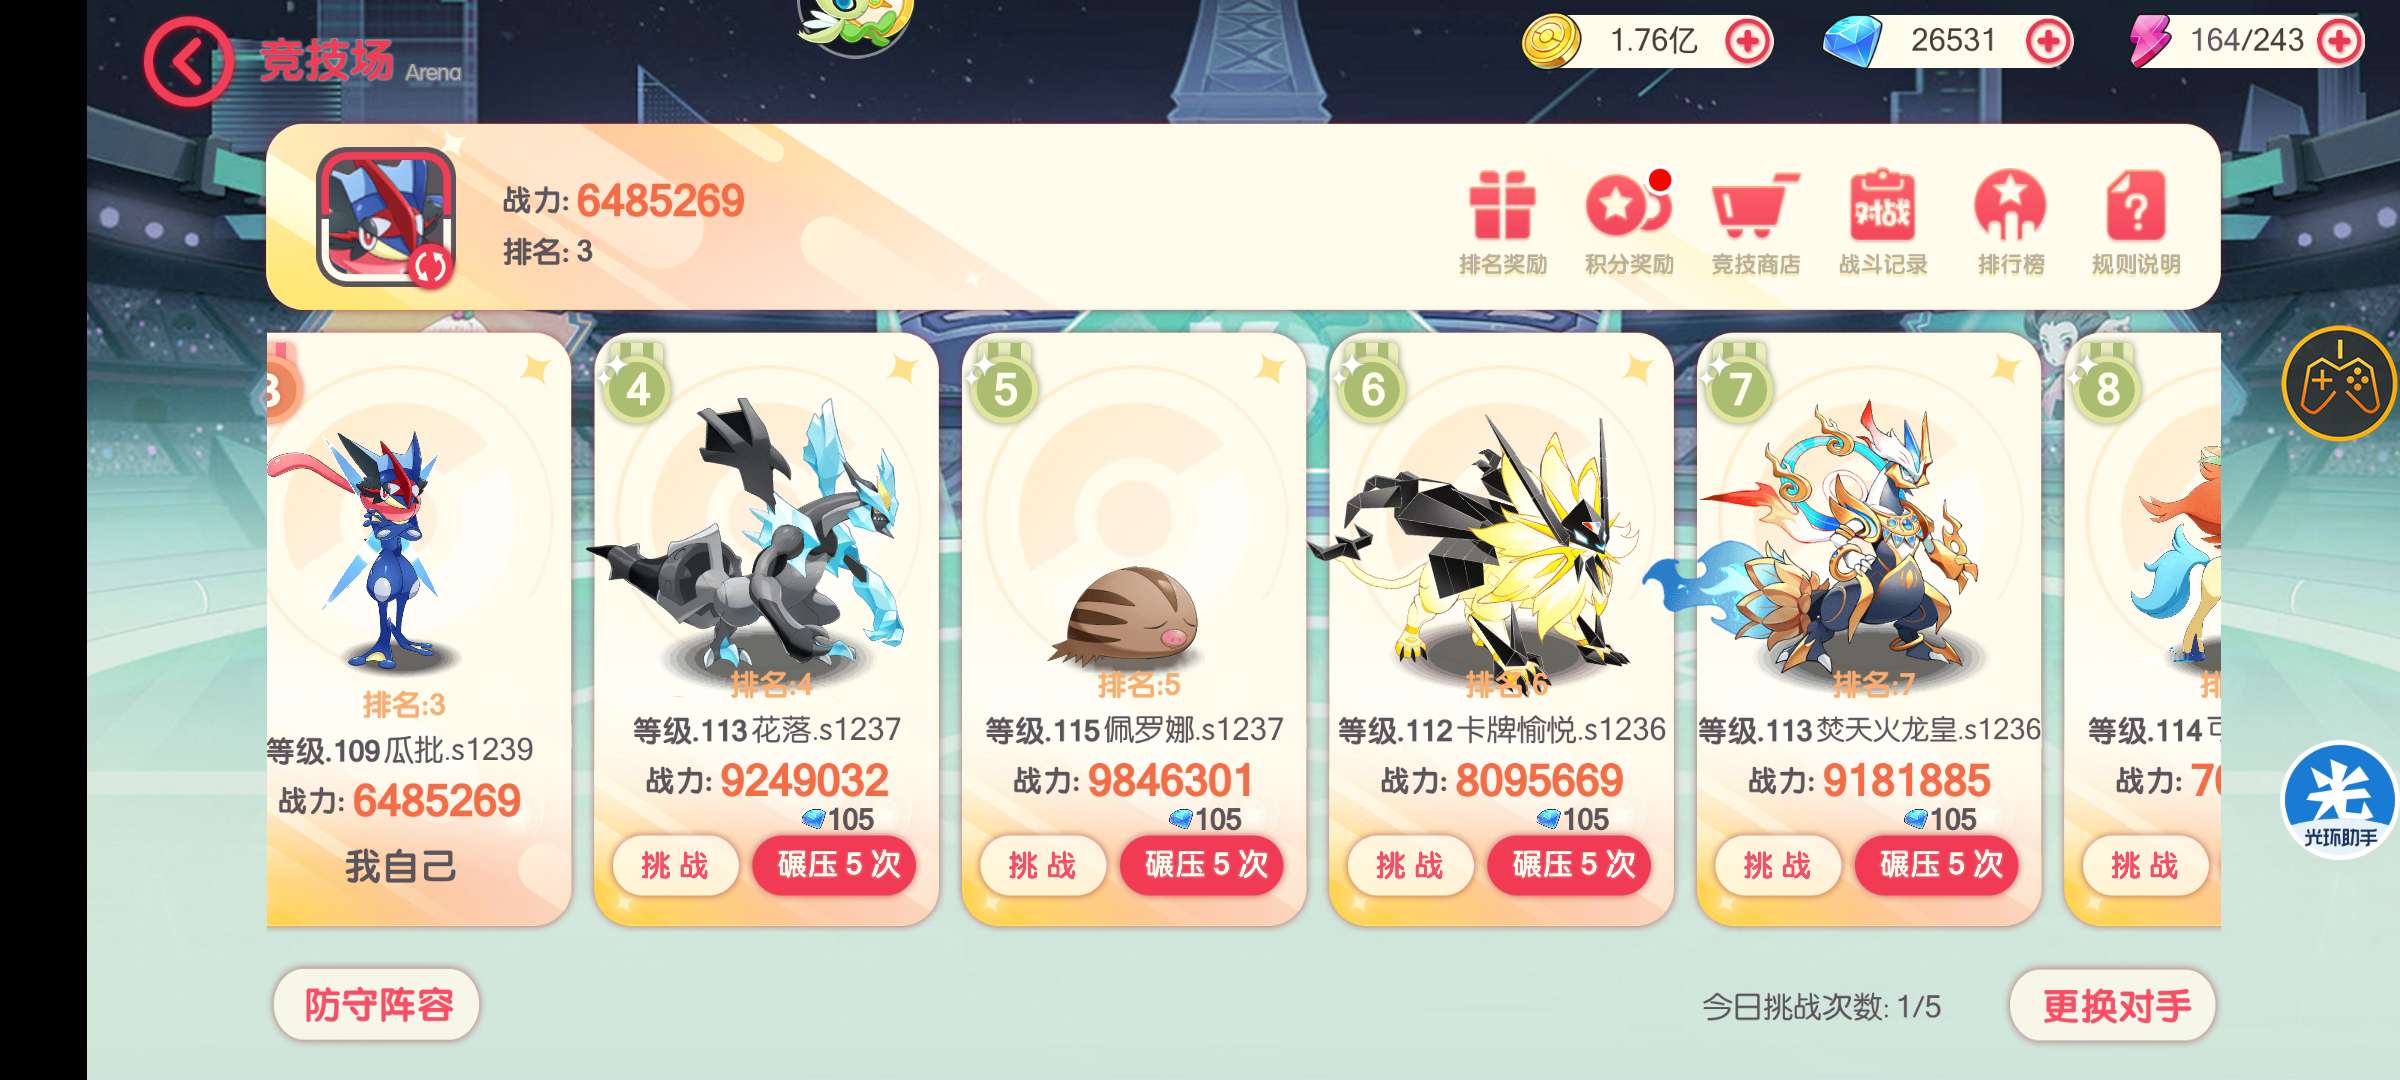Challenge rank 6 player 卡牌愉悦

[x=1410, y=865]
